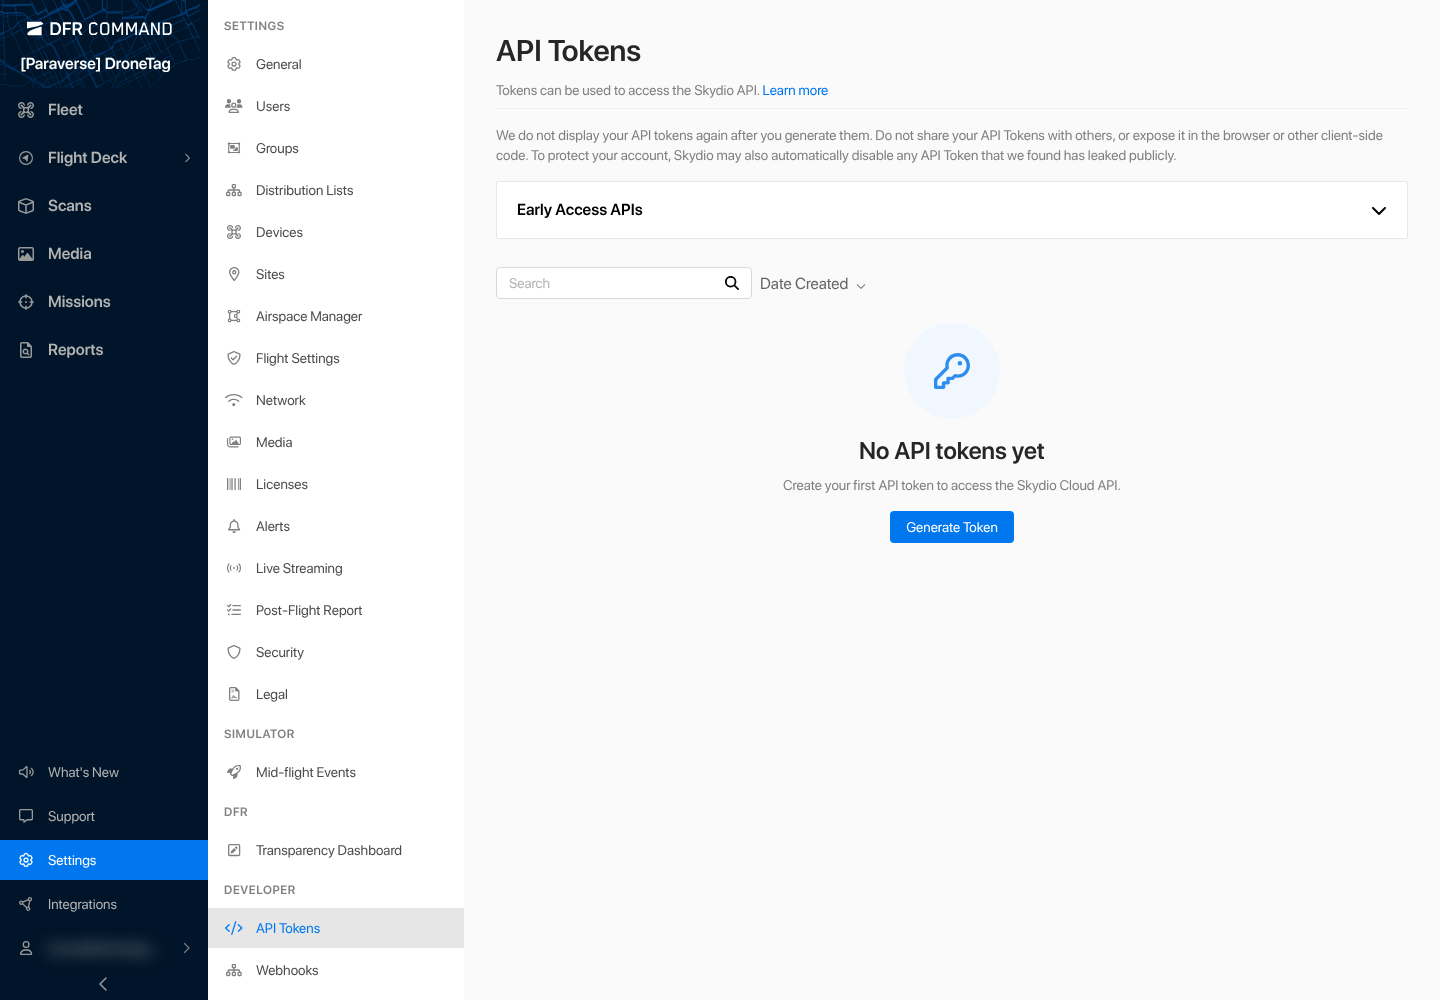
Task: Click the General gear icon
Action: [x=234, y=64]
